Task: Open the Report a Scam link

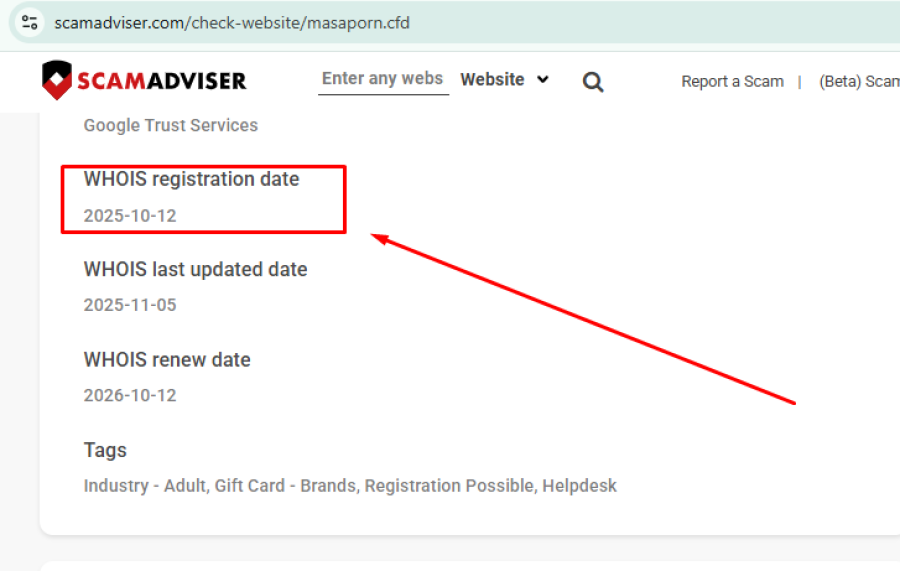Action: tap(732, 81)
